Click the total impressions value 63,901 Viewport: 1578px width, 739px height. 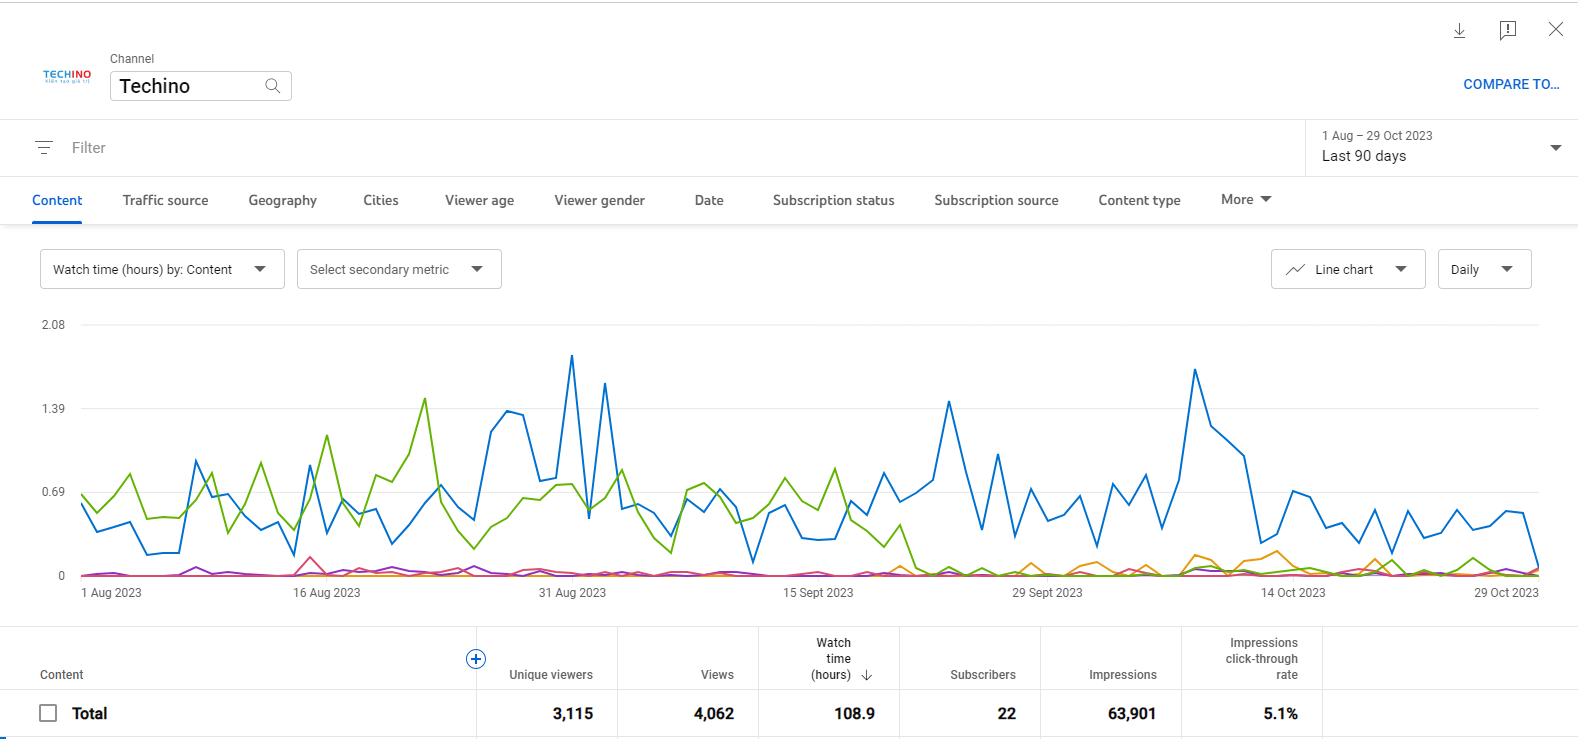click(1132, 714)
